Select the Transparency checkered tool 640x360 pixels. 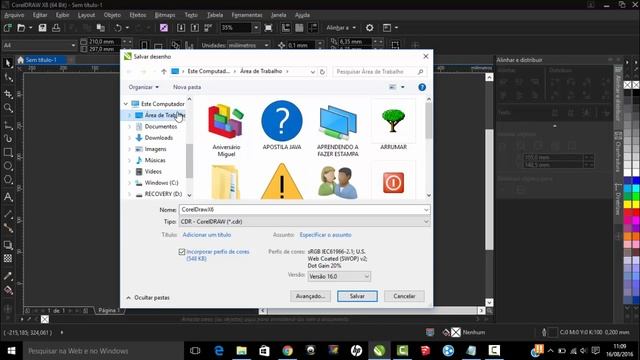click(8, 258)
